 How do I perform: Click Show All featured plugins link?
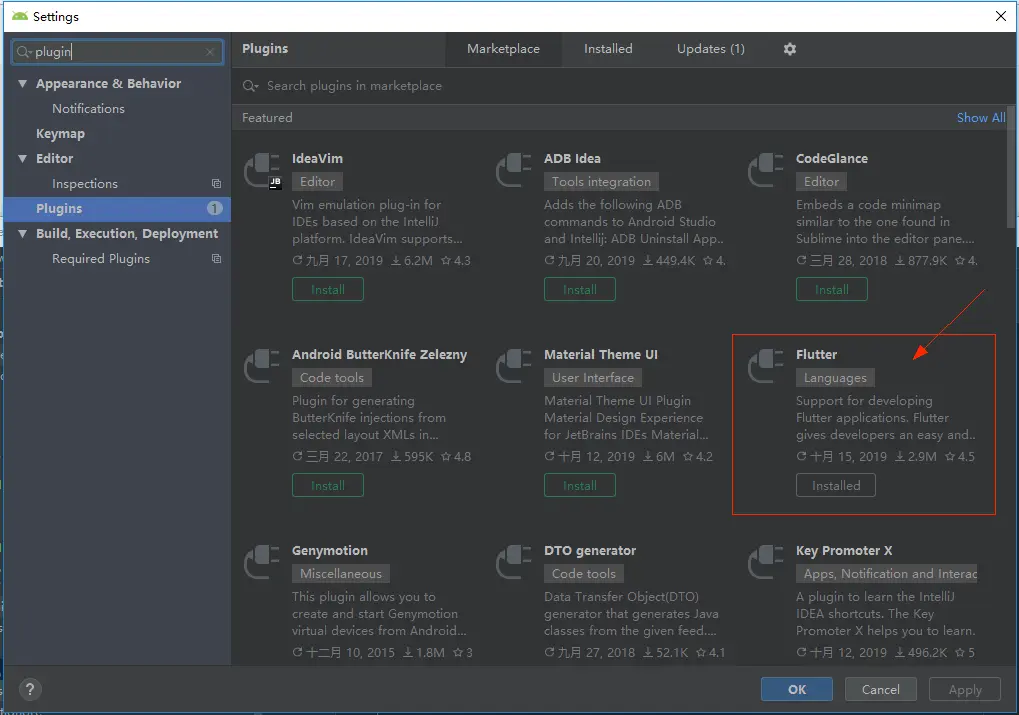pyautogui.click(x=981, y=118)
